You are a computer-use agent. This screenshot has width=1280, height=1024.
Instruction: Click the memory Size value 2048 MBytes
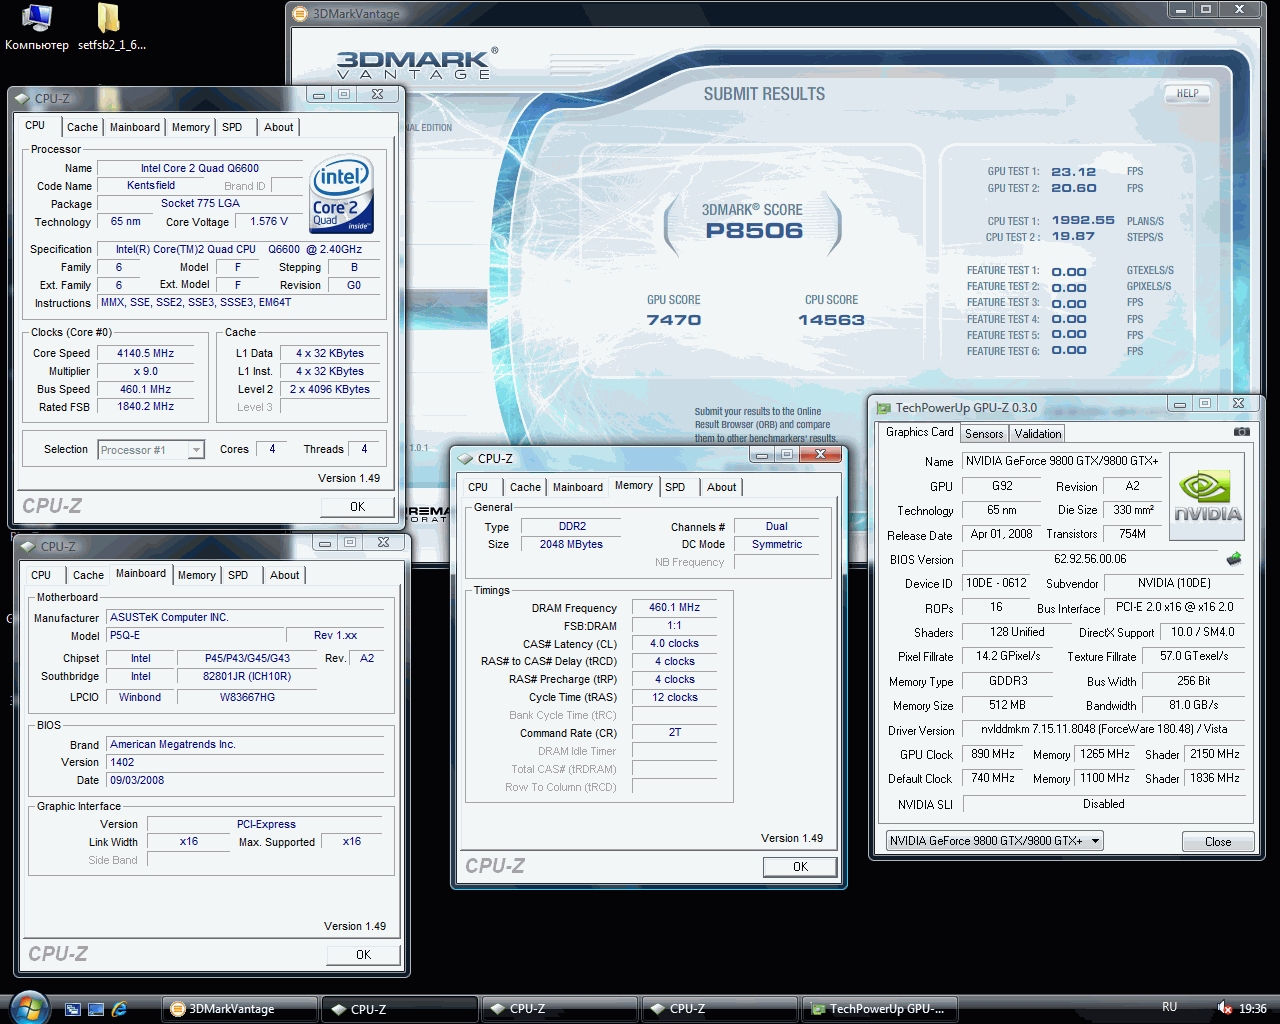(571, 544)
